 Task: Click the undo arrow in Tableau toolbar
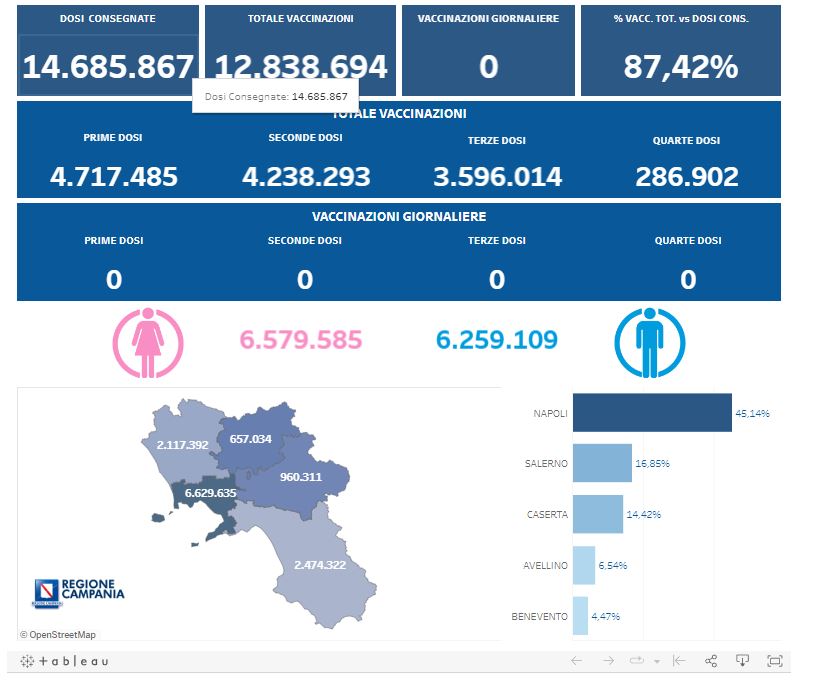click(x=576, y=661)
